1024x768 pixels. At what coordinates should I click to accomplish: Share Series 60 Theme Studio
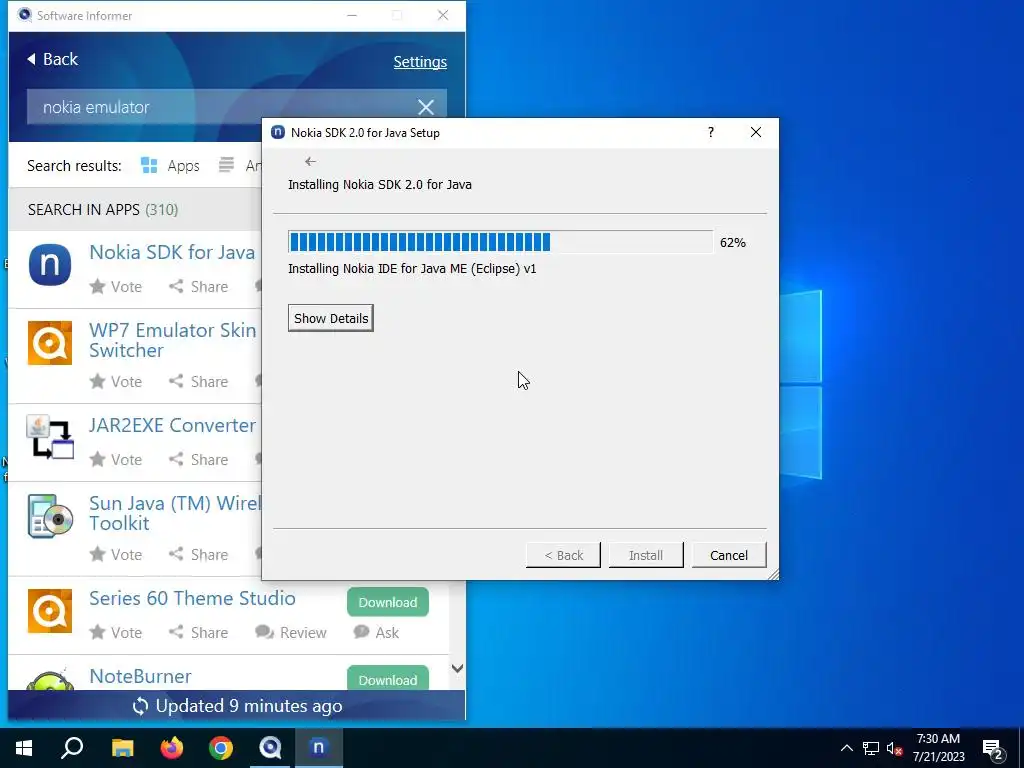click(199, 633)
